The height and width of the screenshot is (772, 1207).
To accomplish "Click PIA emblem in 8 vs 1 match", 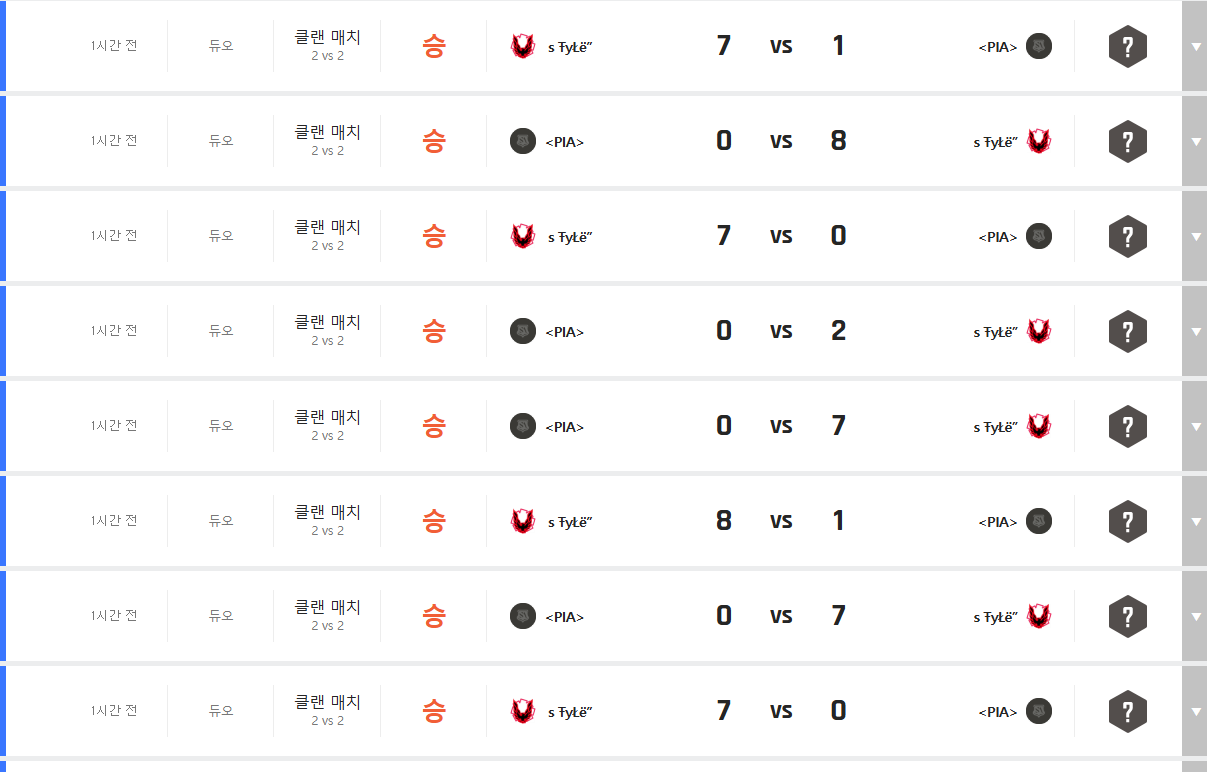I will pos(1039,521).
